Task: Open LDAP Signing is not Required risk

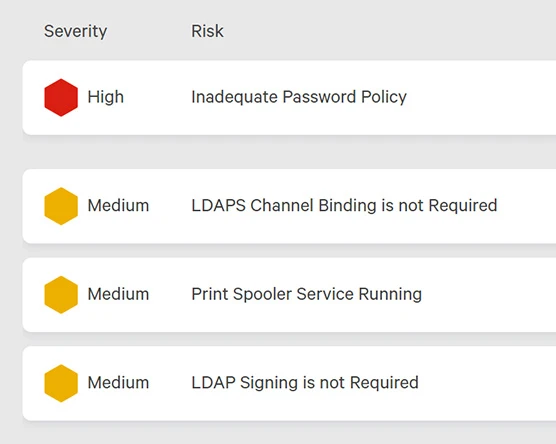Action: tap(305, 383)
